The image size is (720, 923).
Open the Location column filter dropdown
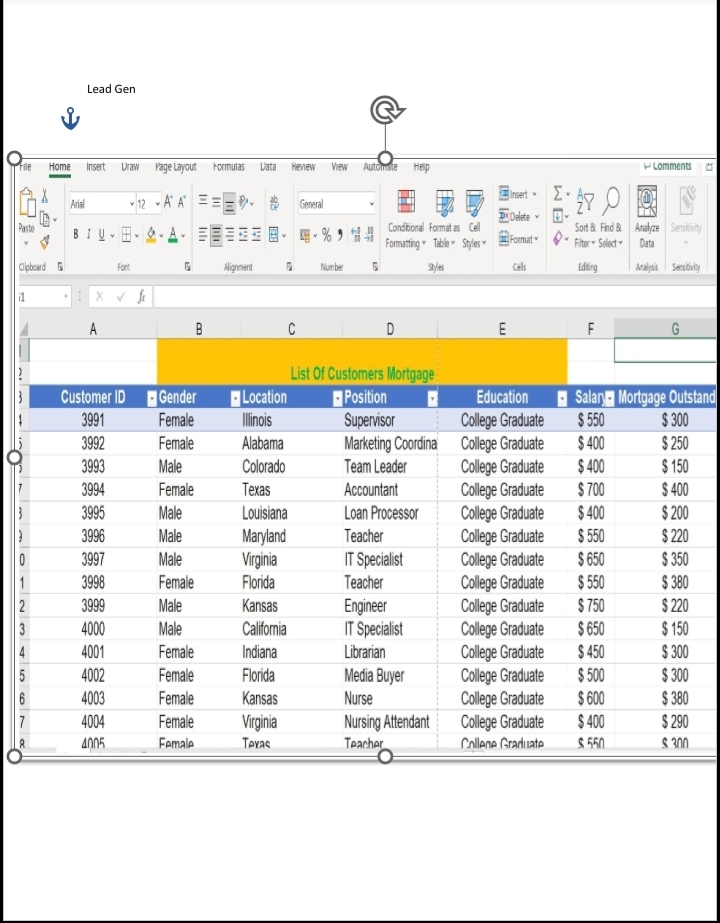pos(337,399)
